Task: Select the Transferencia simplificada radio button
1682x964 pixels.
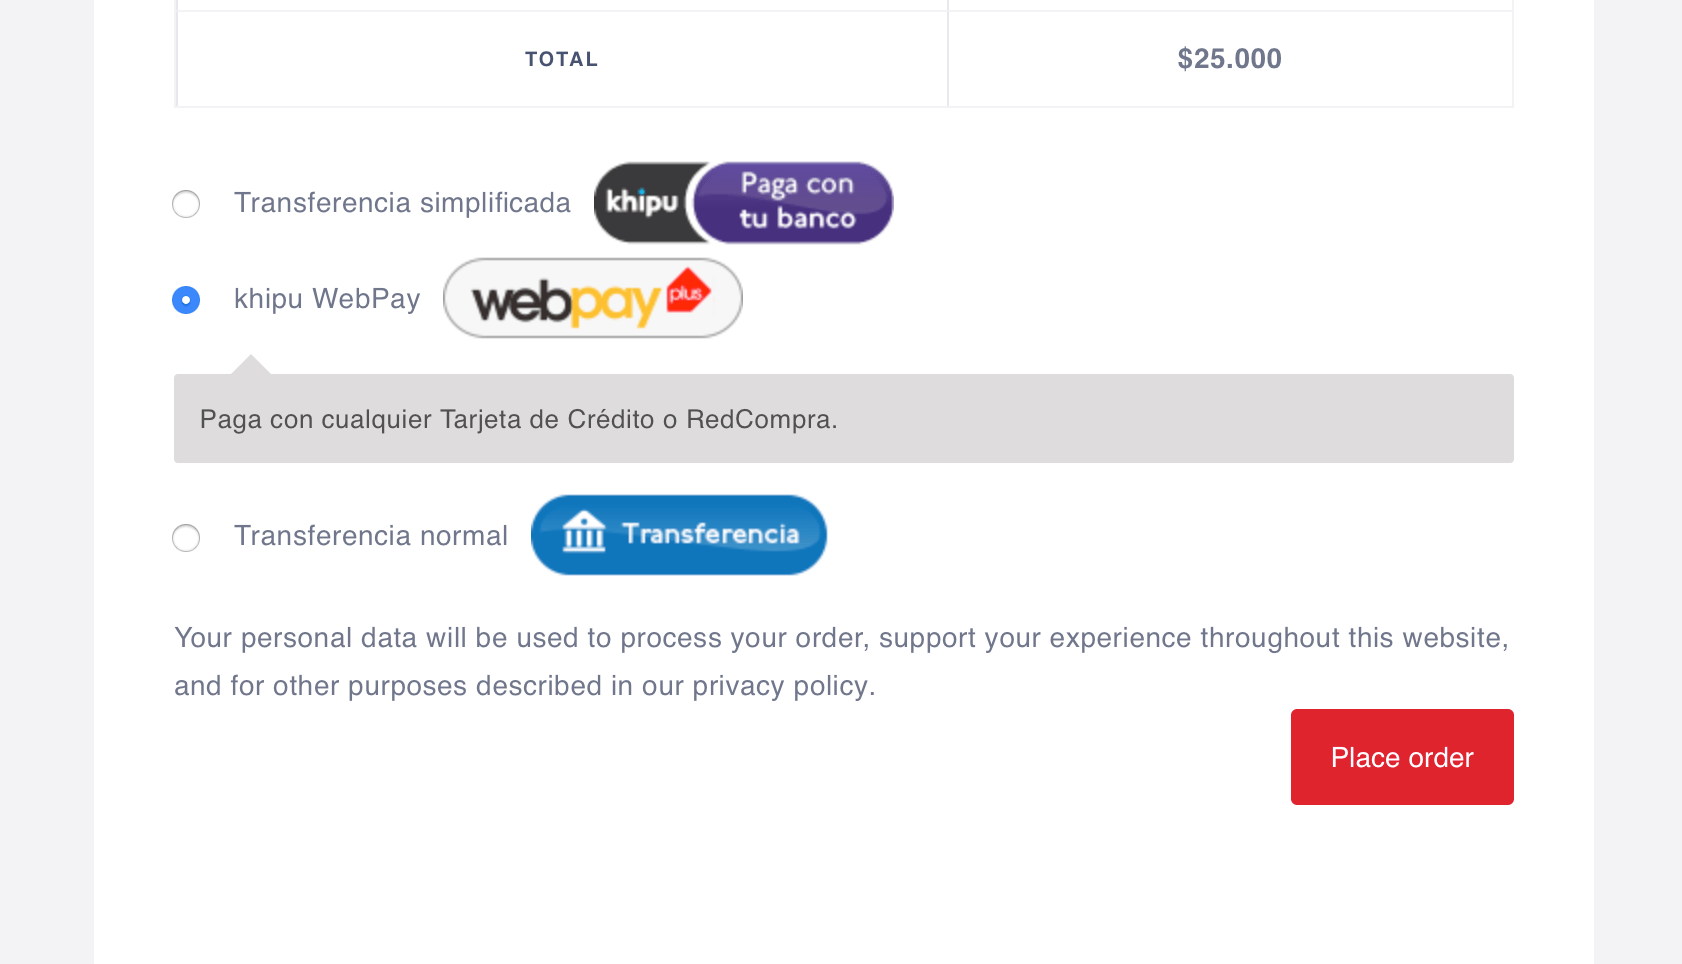Action: coord(186,204)
